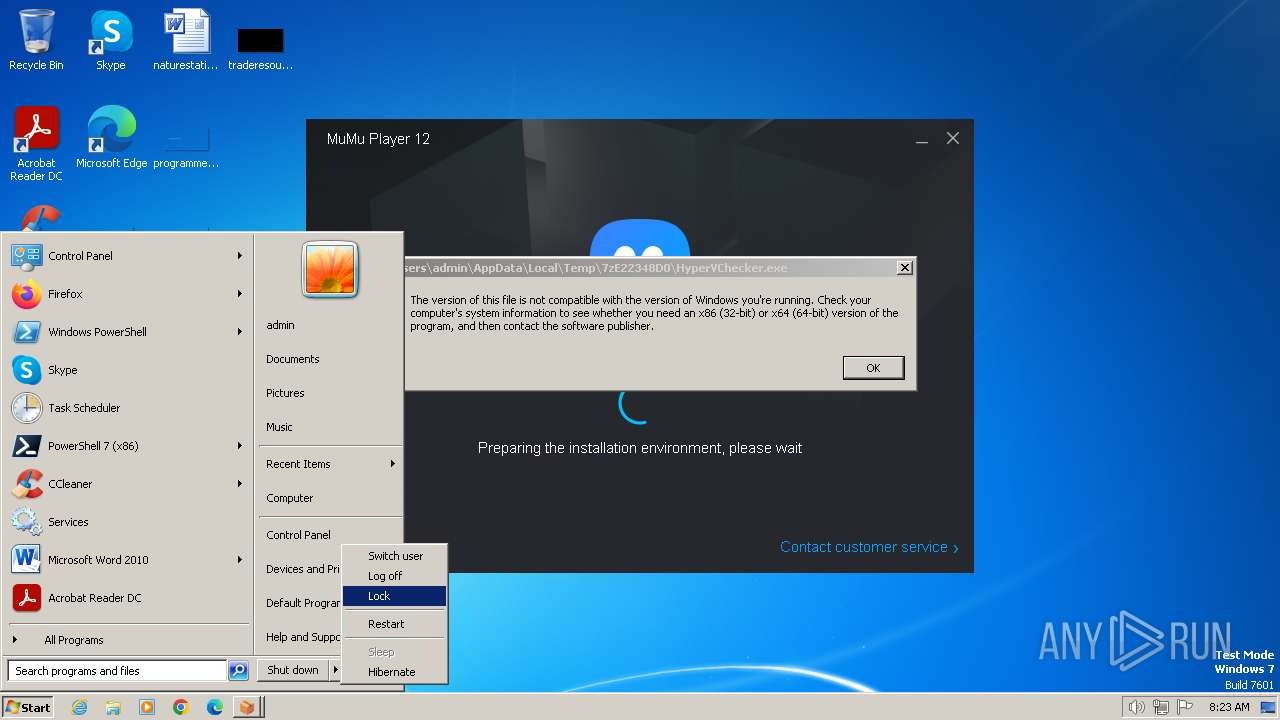Open Task Scheduler from Start menu

128,408
